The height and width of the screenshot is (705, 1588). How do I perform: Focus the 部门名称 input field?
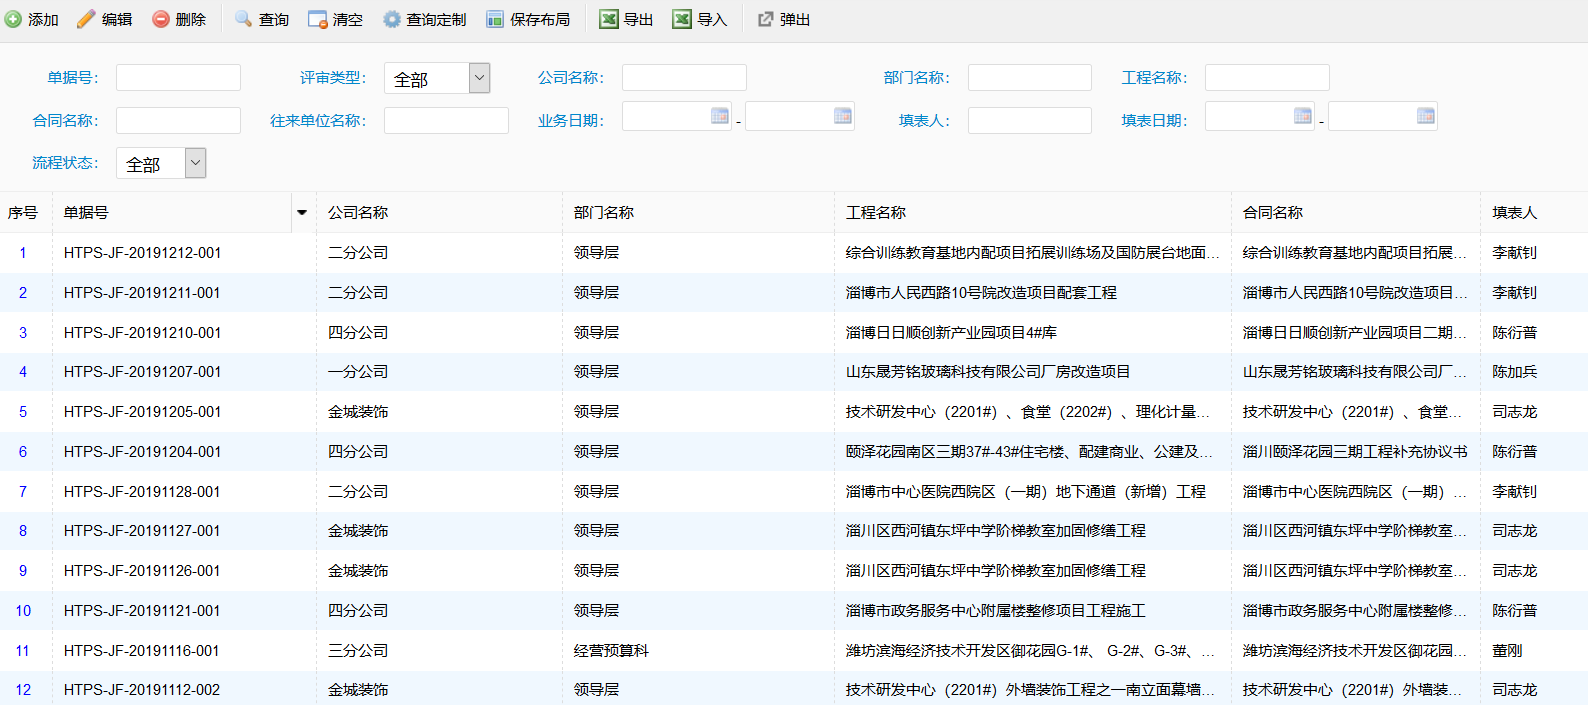pyautogui.click(x=1030, y=78)
